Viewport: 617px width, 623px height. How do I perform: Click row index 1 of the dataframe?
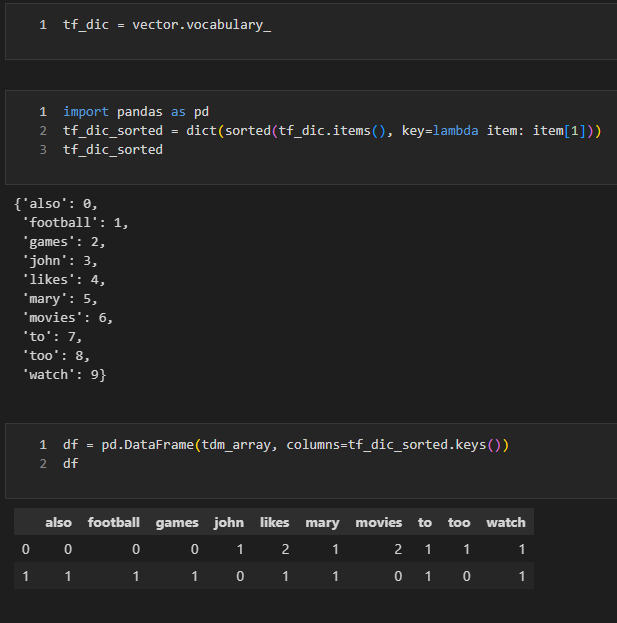(25, 576)
